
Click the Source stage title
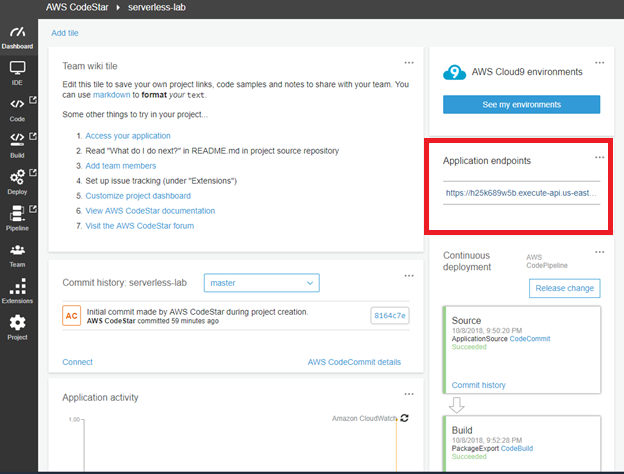[466, 321]
